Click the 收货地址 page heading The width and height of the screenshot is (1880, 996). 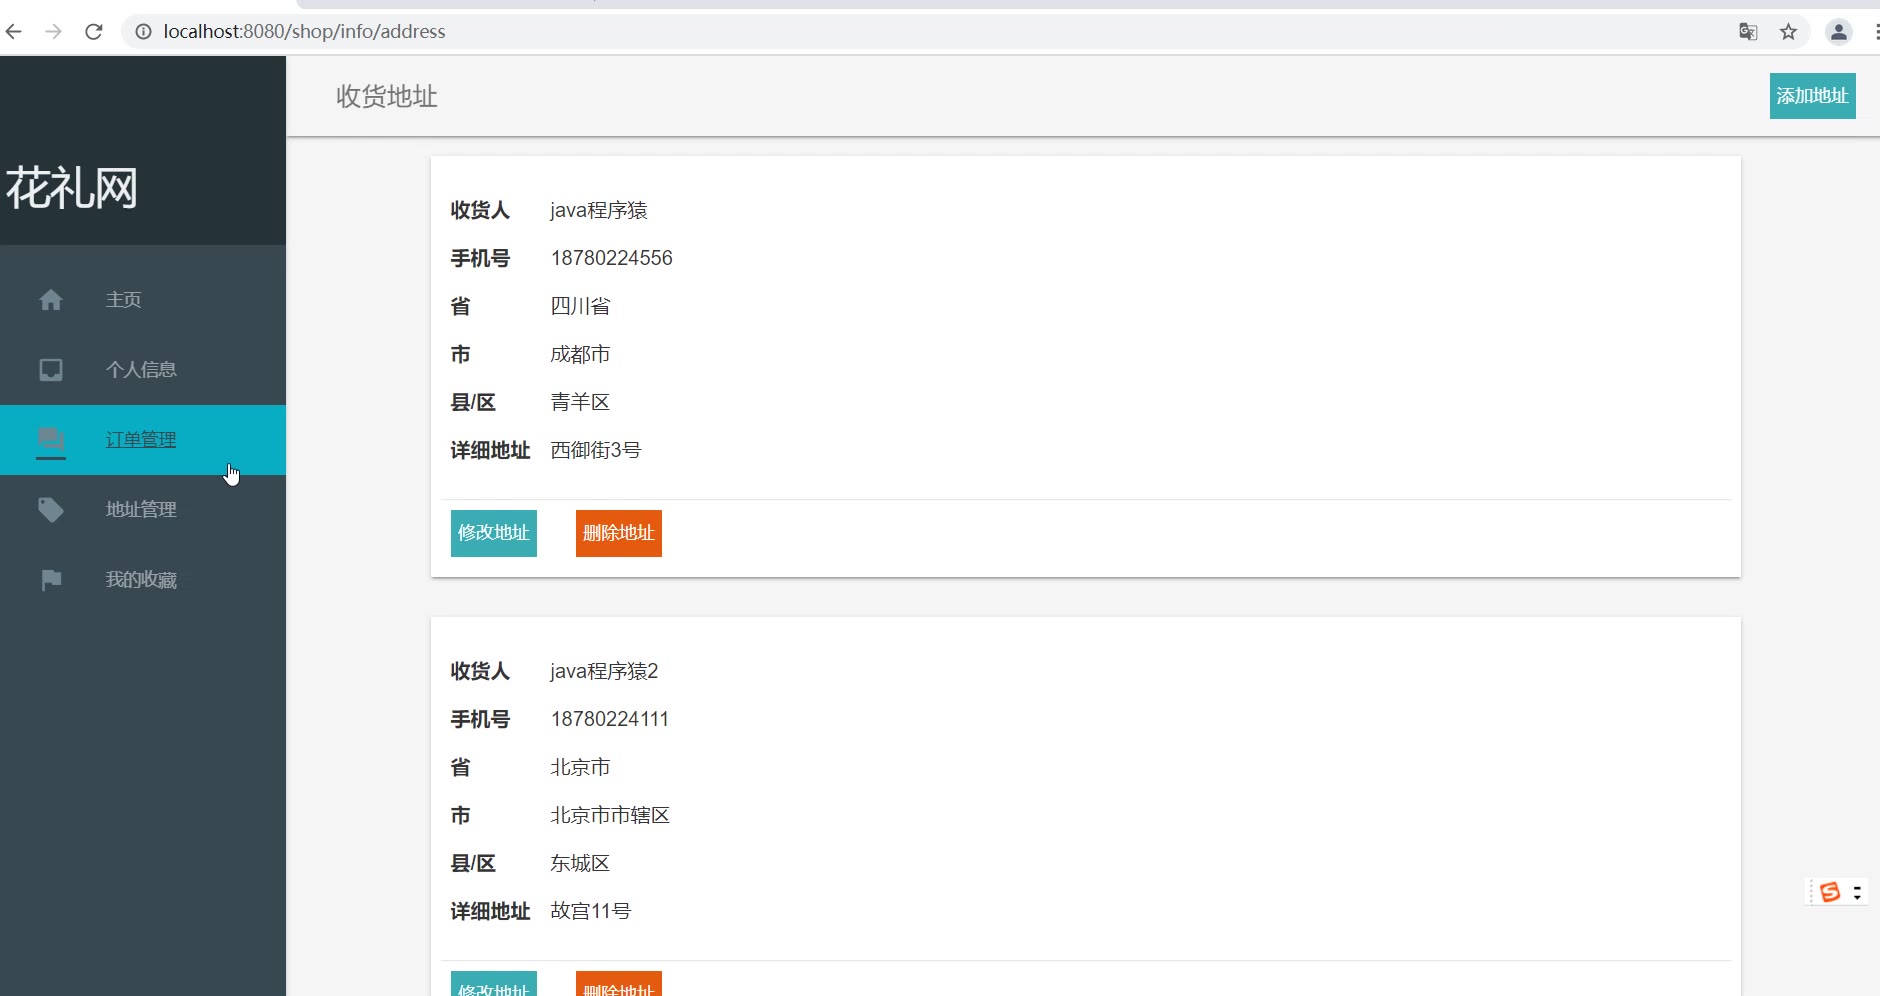tap(387, 96)
